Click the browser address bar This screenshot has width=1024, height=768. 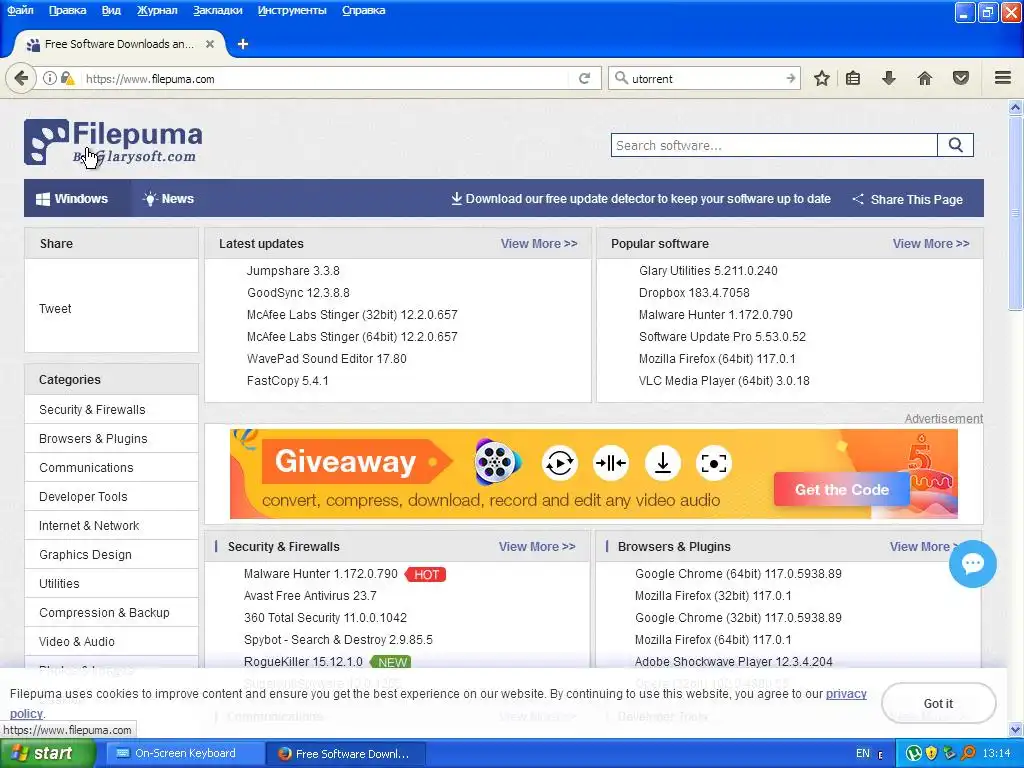327,78
